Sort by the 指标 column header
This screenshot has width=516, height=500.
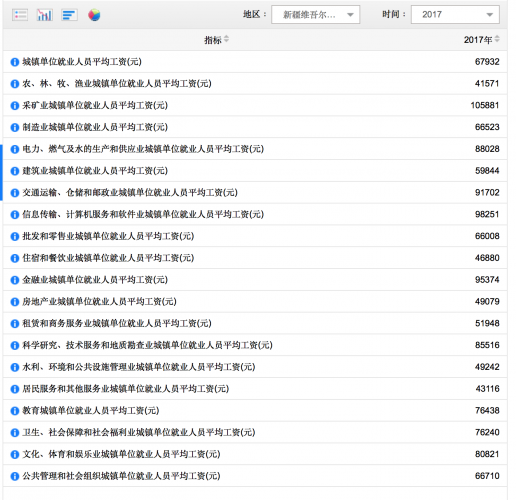tap(216, 40)
